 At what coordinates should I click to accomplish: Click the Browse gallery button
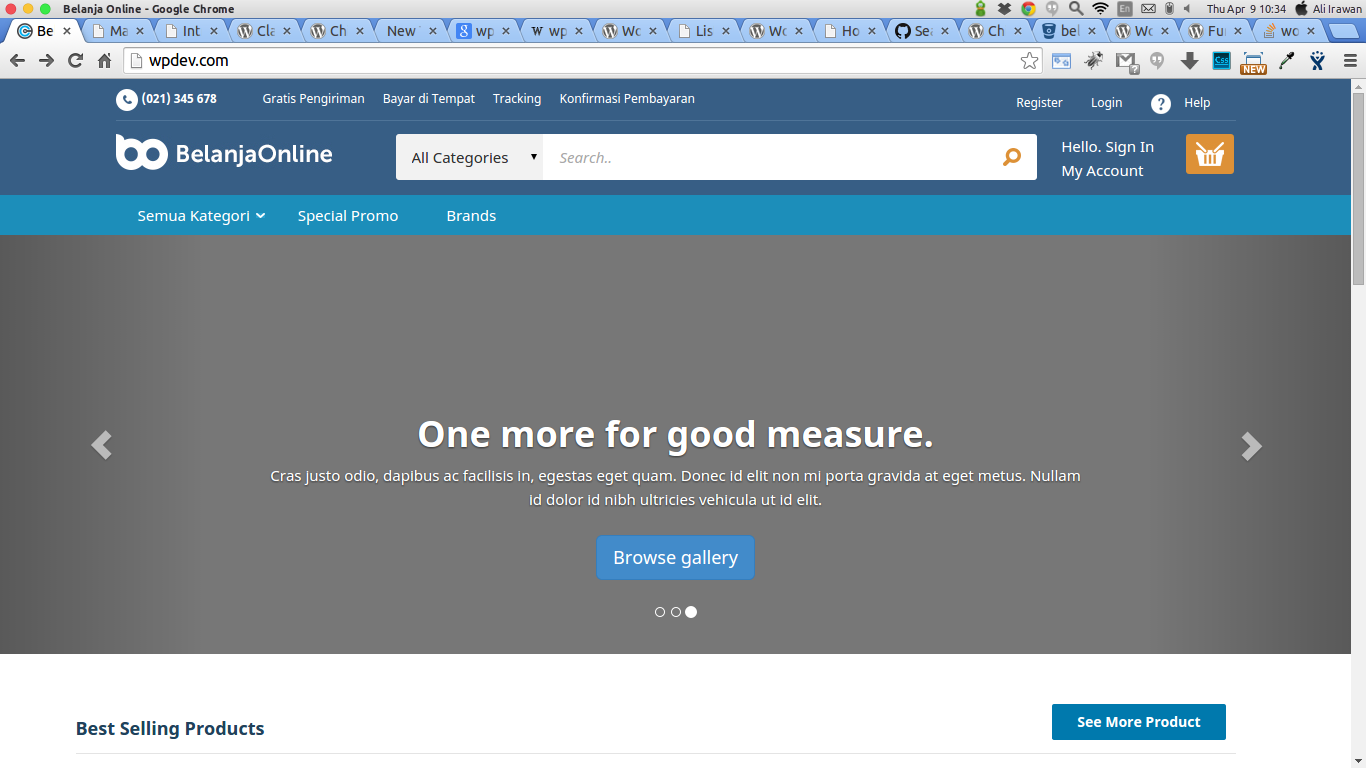click(x=675, y=558)
